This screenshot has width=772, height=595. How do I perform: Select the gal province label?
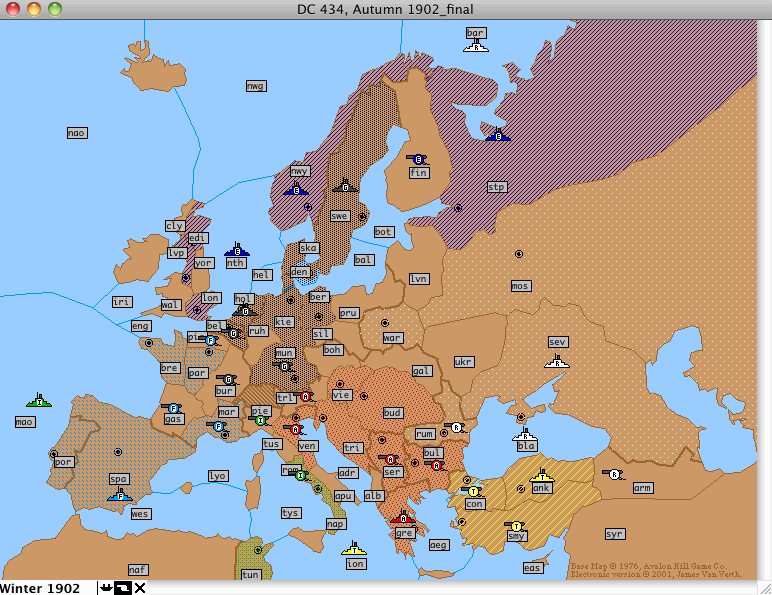422,371
